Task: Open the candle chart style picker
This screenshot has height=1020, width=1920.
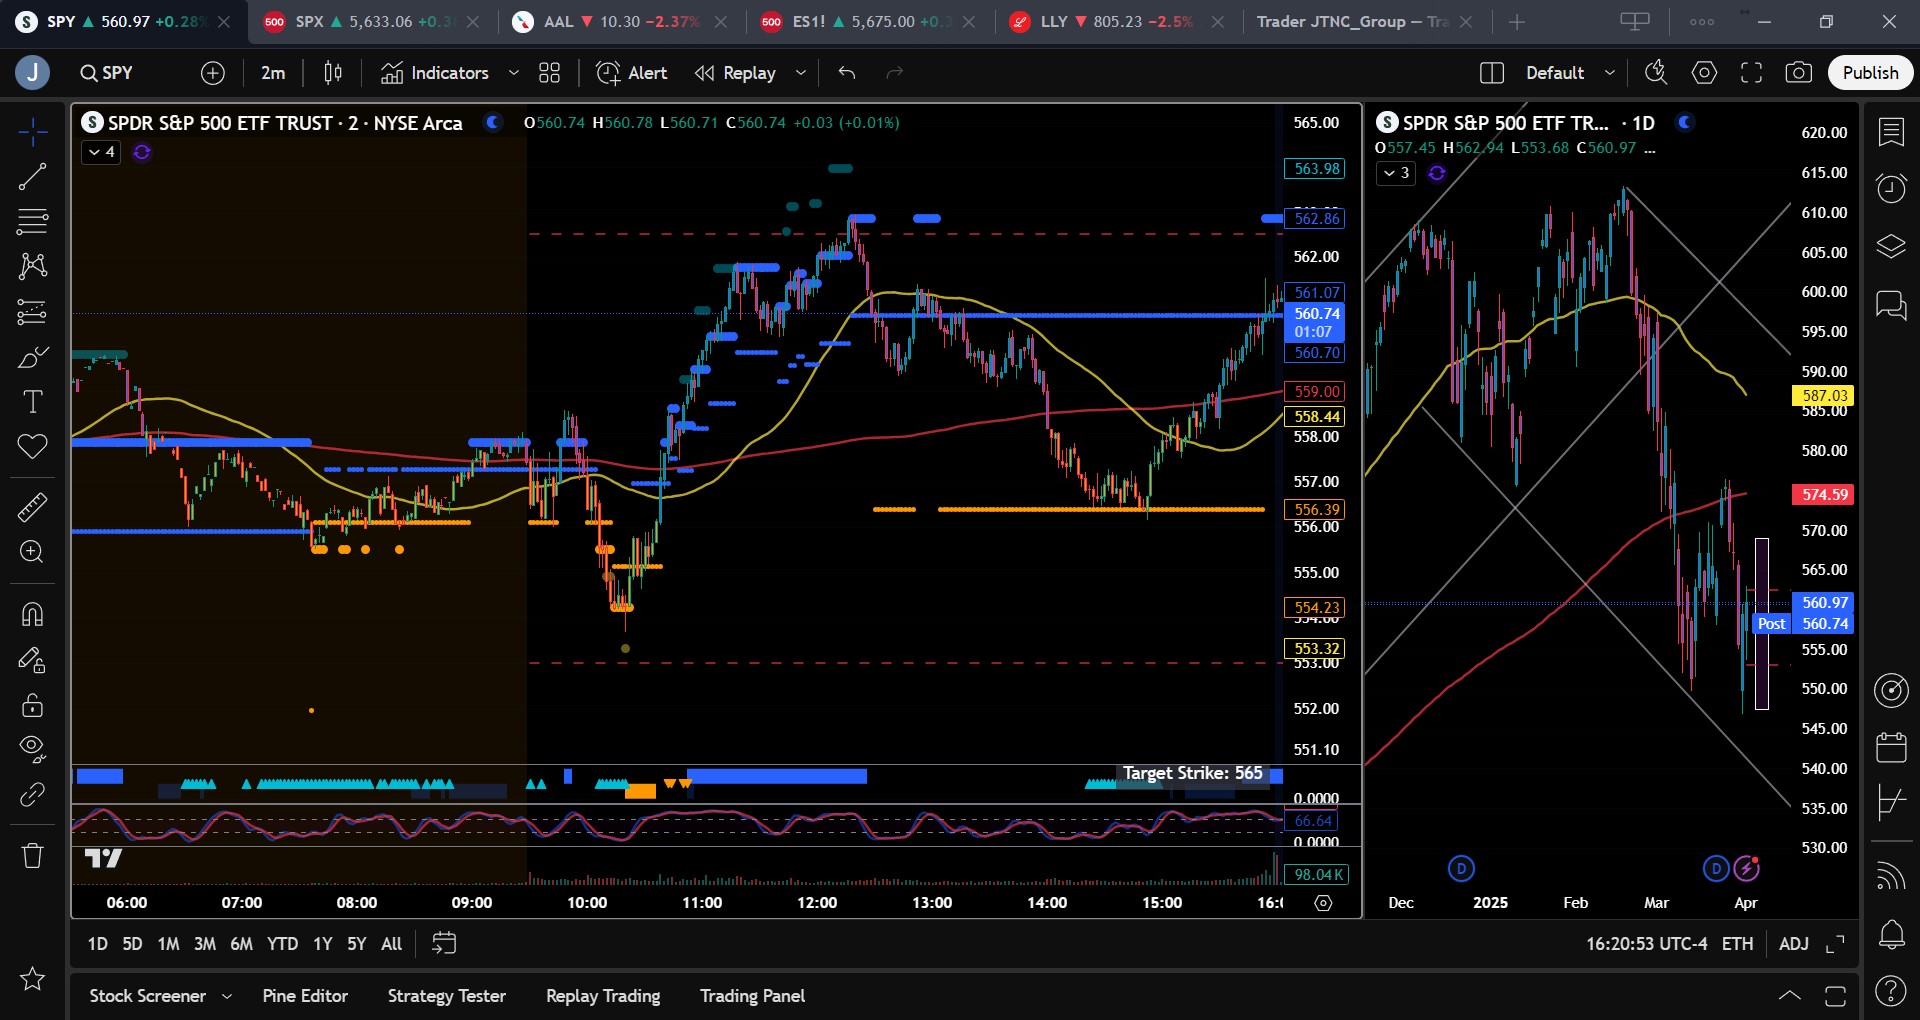Action: tap(333, 73)
